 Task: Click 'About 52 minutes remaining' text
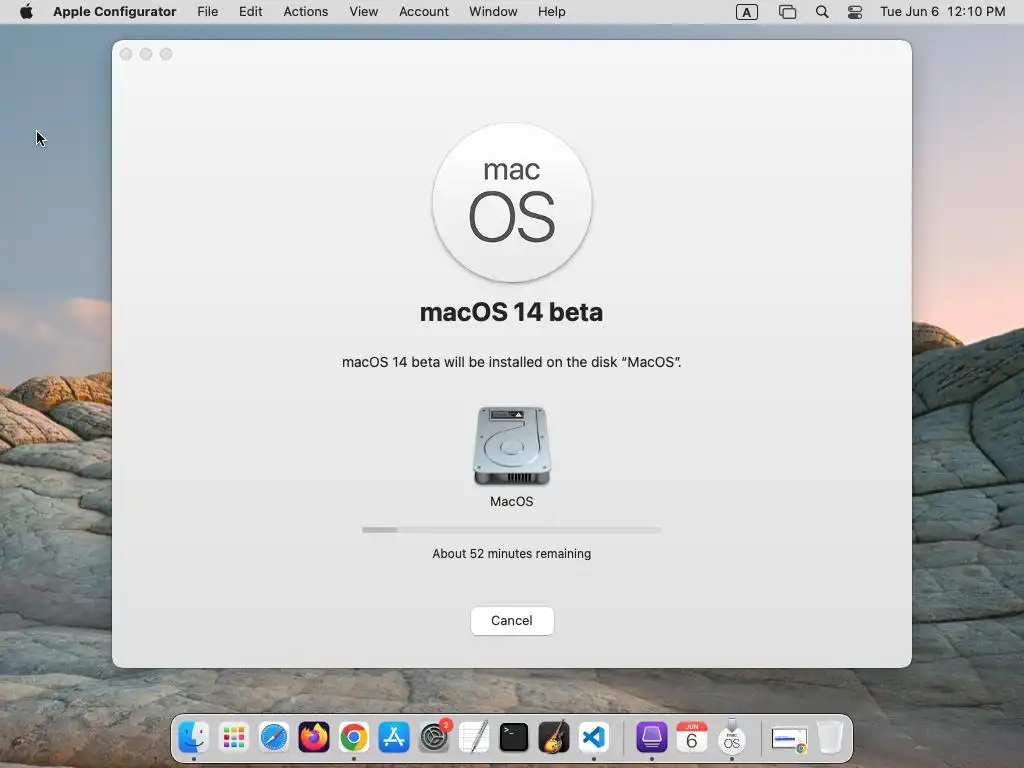[512, 553]
